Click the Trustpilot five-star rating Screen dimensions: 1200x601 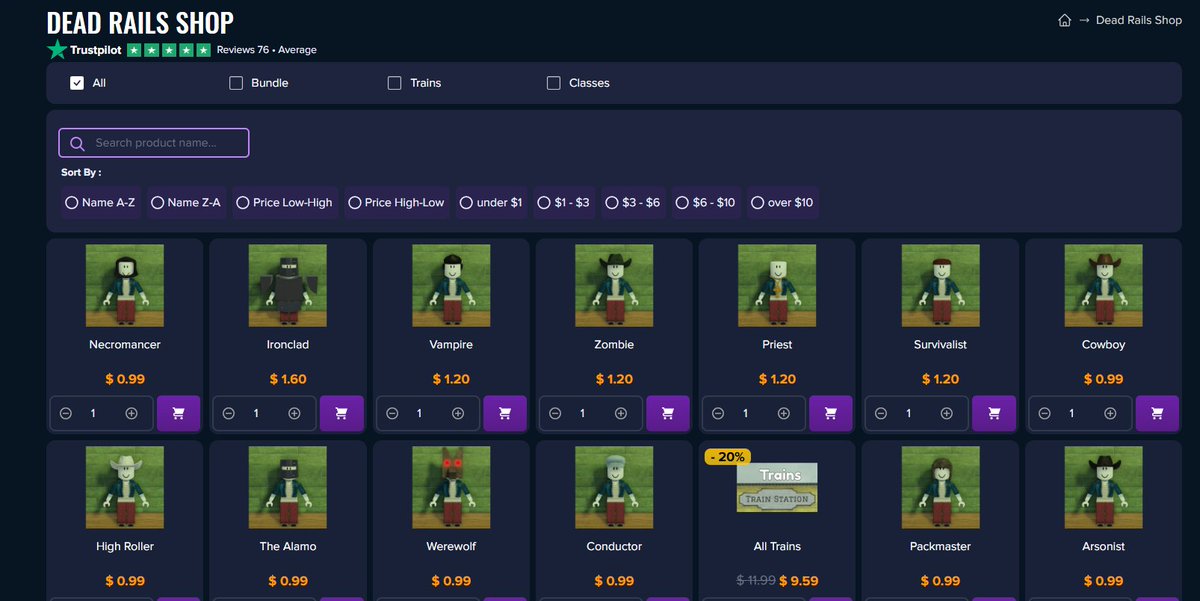tap(169, 50)
